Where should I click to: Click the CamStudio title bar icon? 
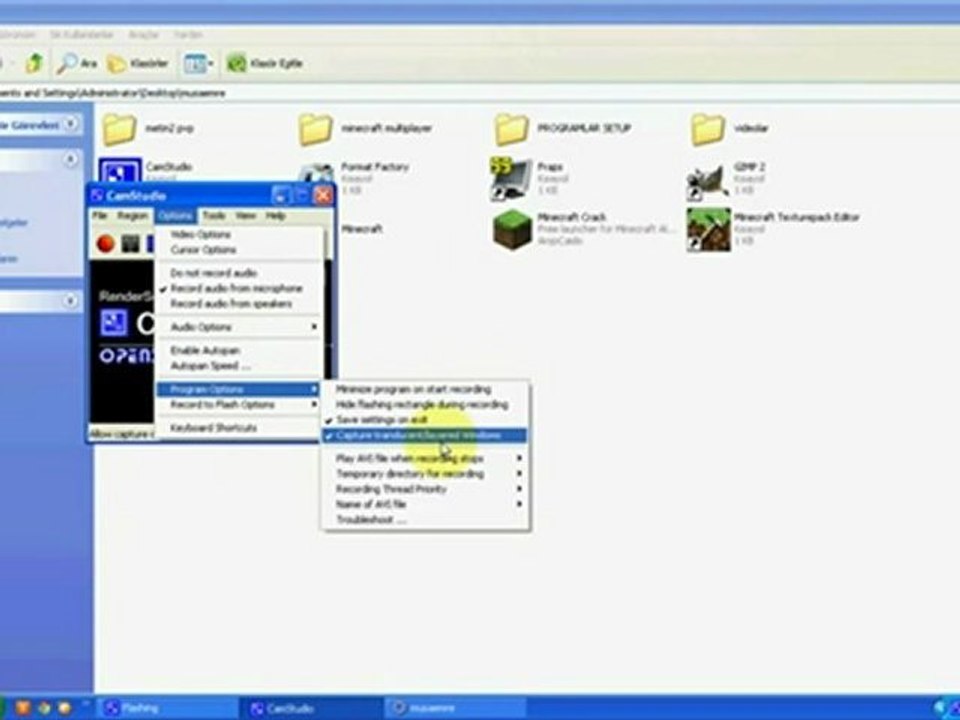(96, 195)
